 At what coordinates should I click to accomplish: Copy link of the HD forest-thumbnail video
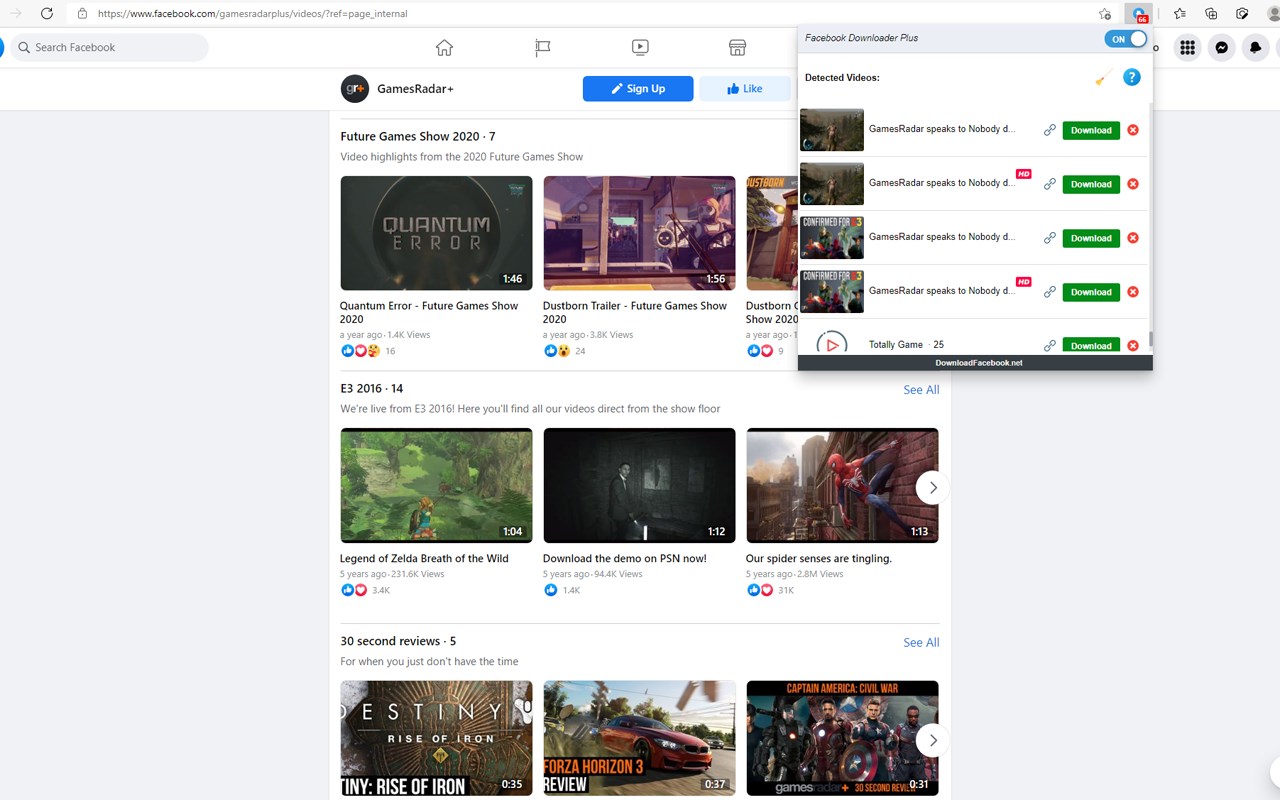tap(1049, 184)
